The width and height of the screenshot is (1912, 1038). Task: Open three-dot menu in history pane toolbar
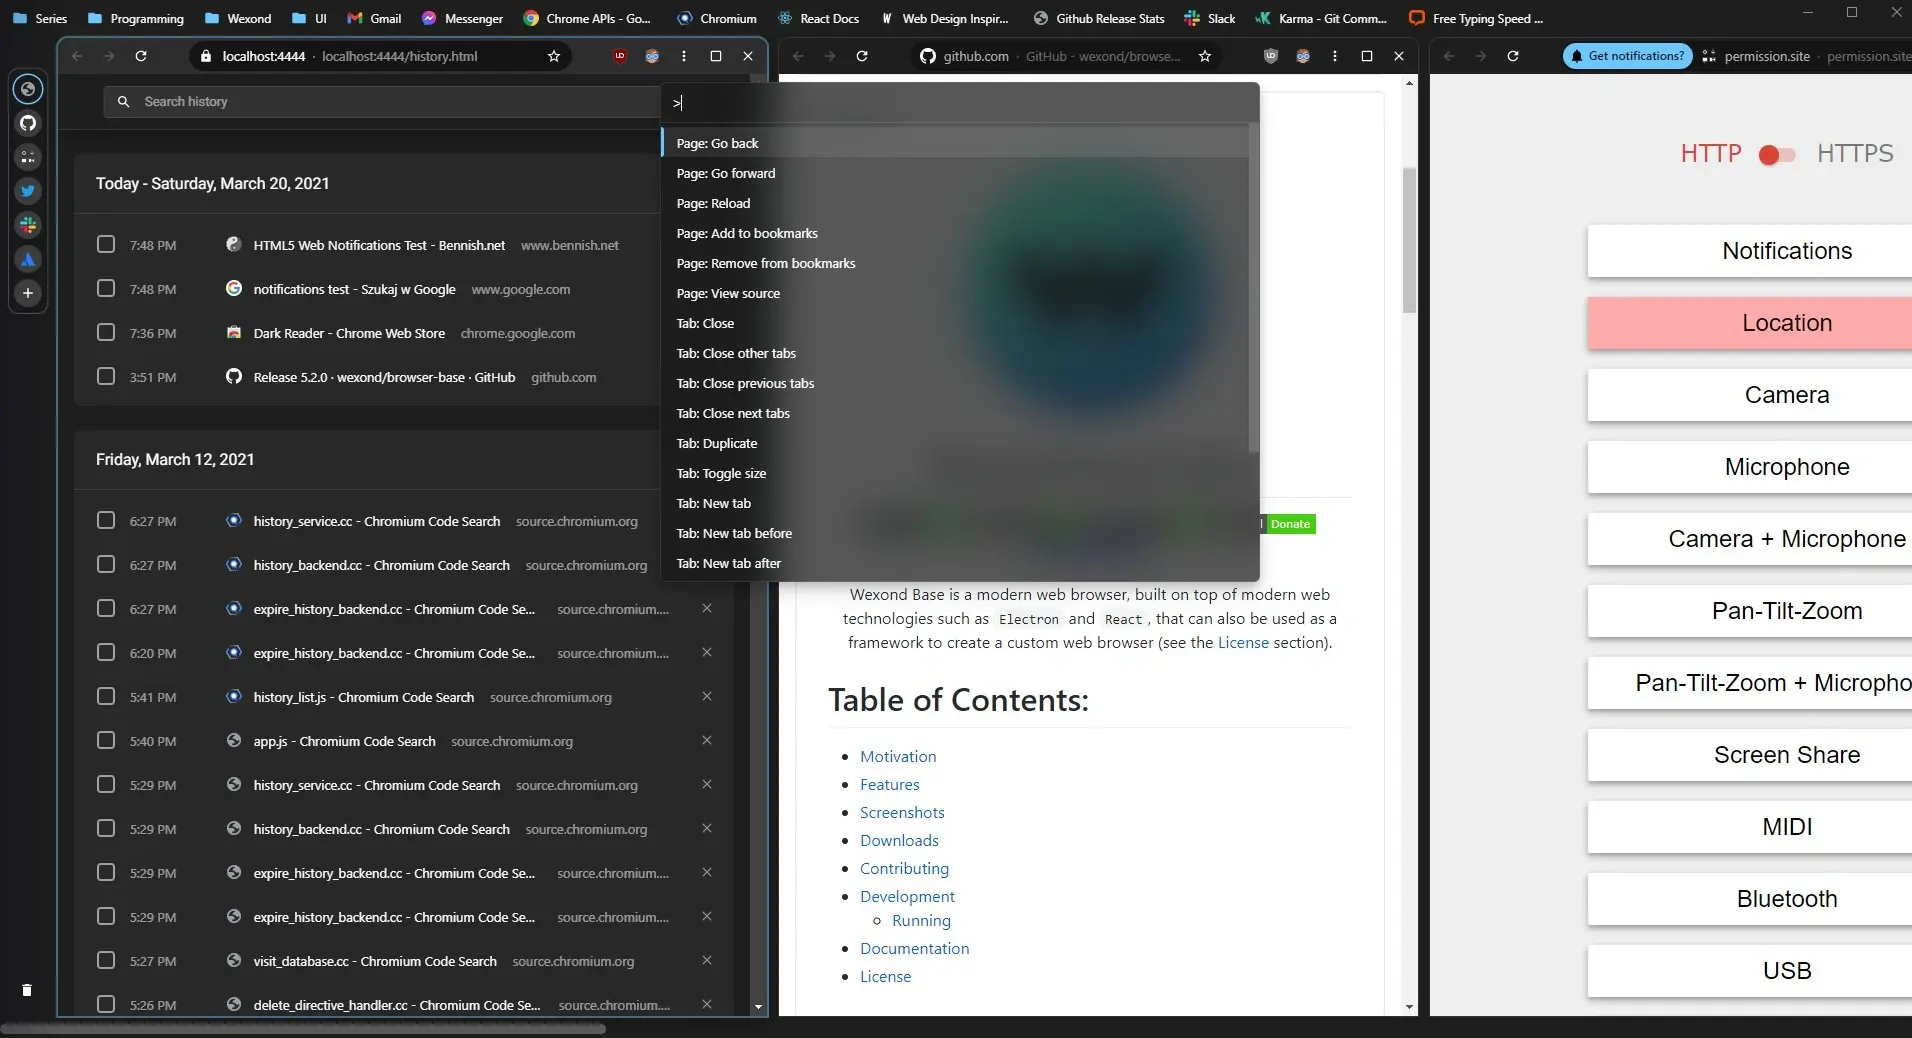coord(684,56)
